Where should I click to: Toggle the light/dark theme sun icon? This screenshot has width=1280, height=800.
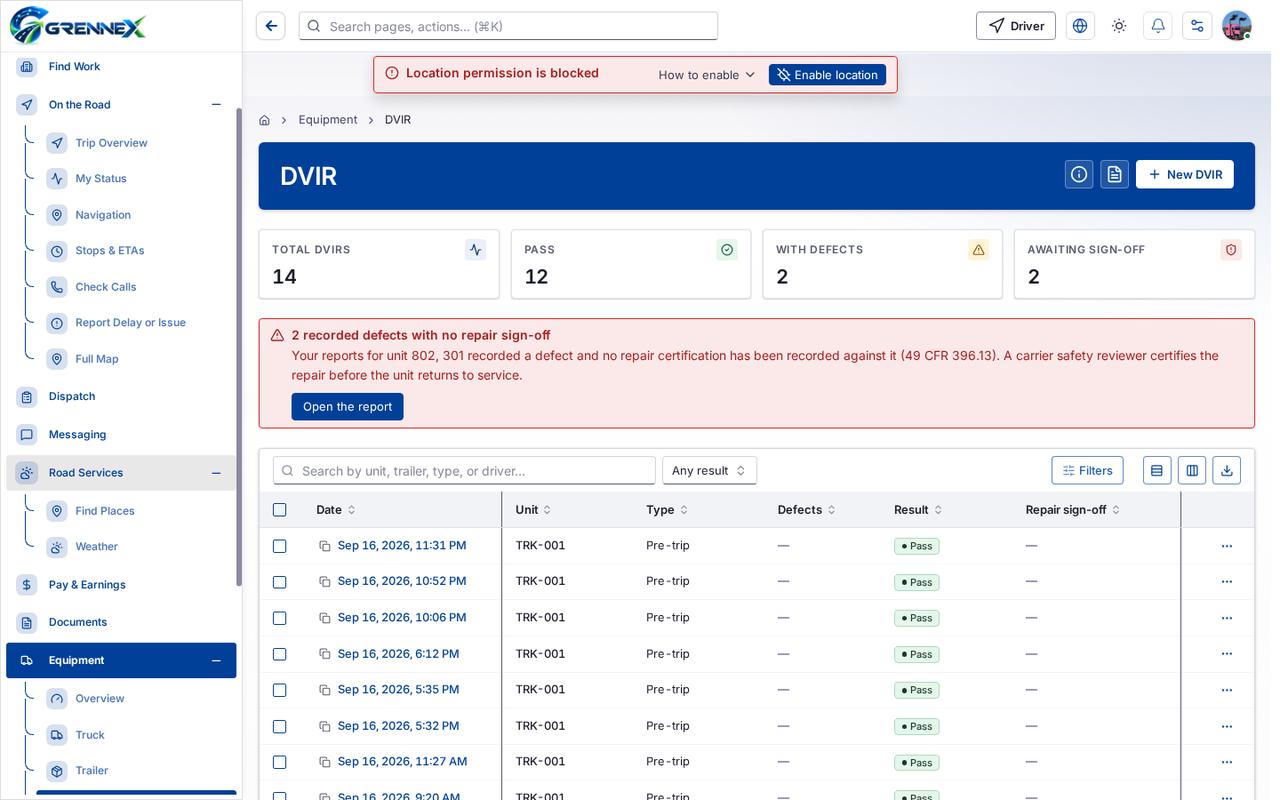[1119, 26]
